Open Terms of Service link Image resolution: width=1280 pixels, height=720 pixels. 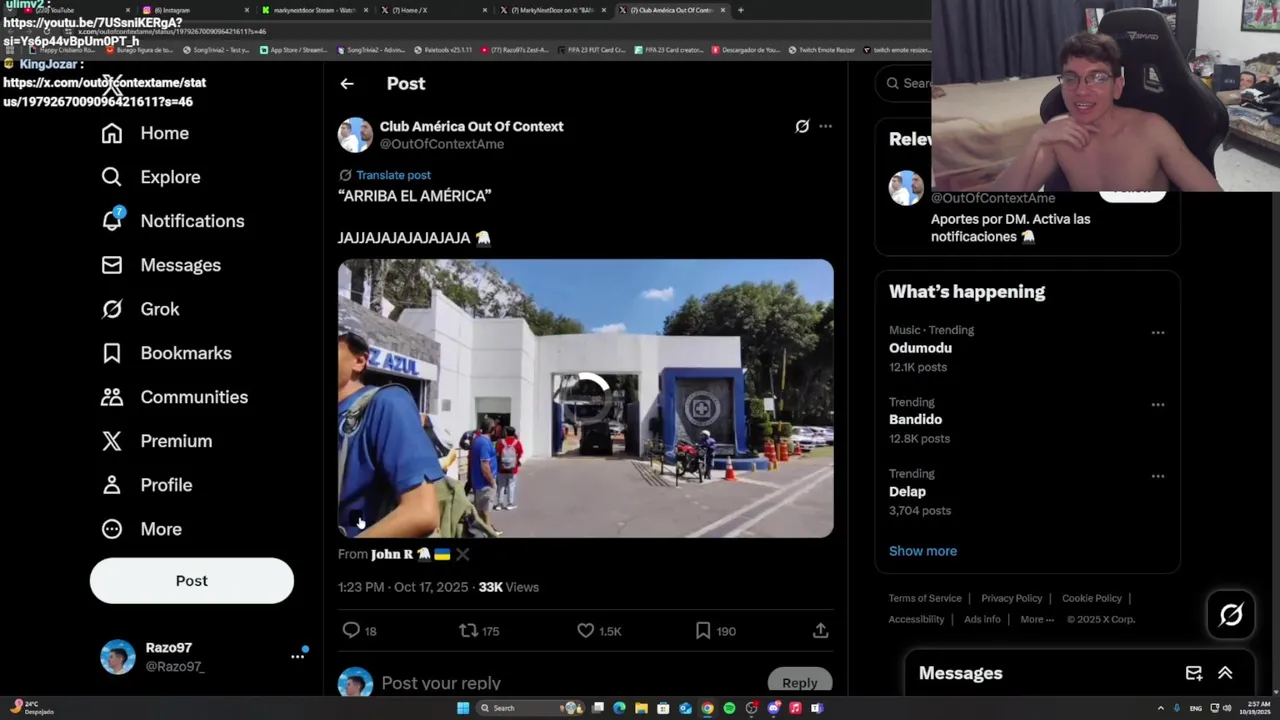coord(925,598)
